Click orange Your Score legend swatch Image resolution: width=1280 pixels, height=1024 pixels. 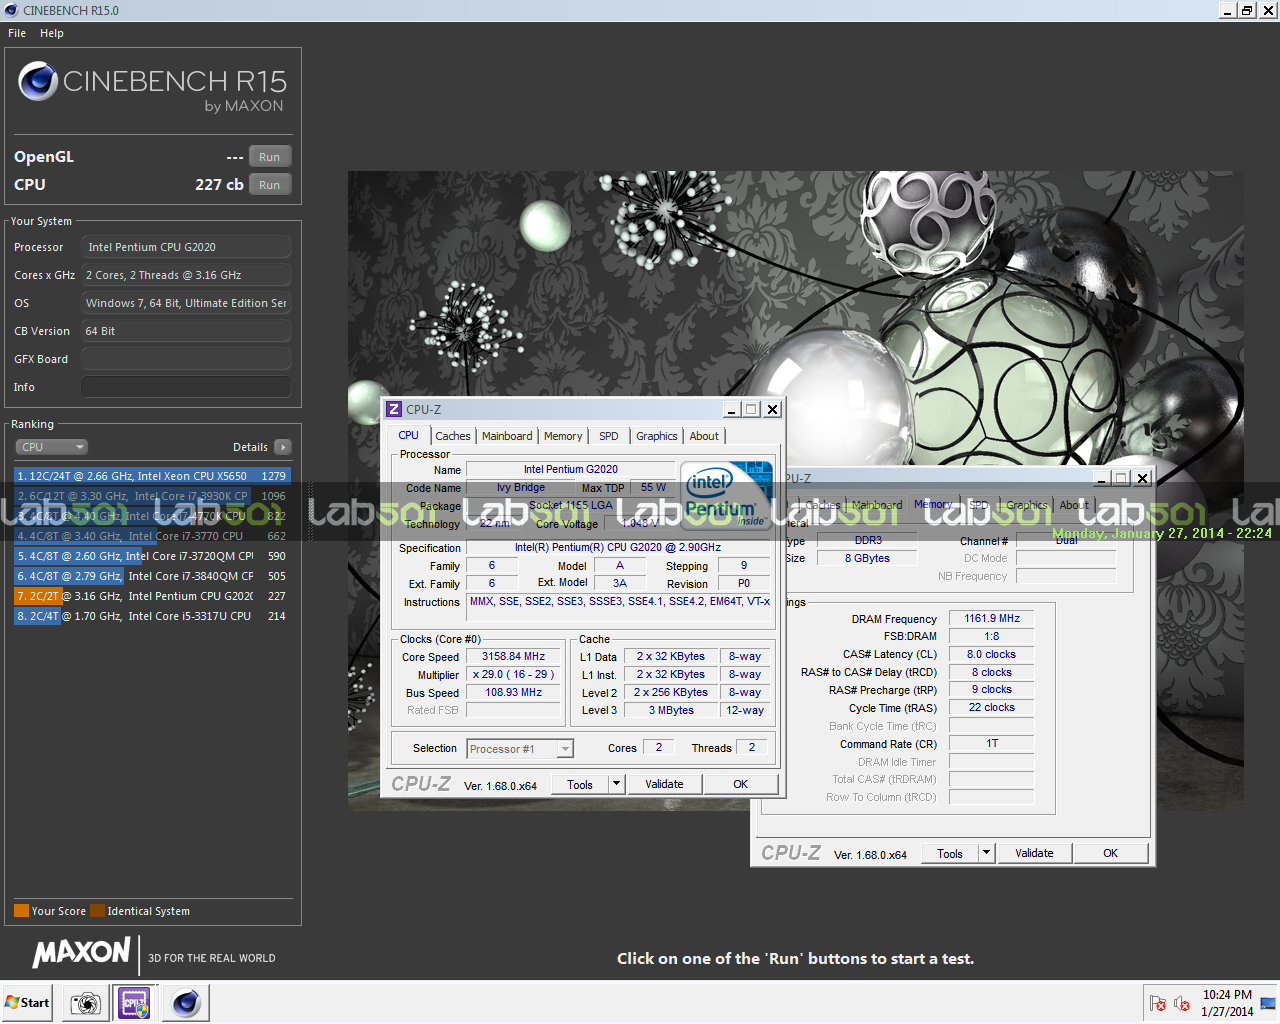pyautogui.click(x=21, y=911)
